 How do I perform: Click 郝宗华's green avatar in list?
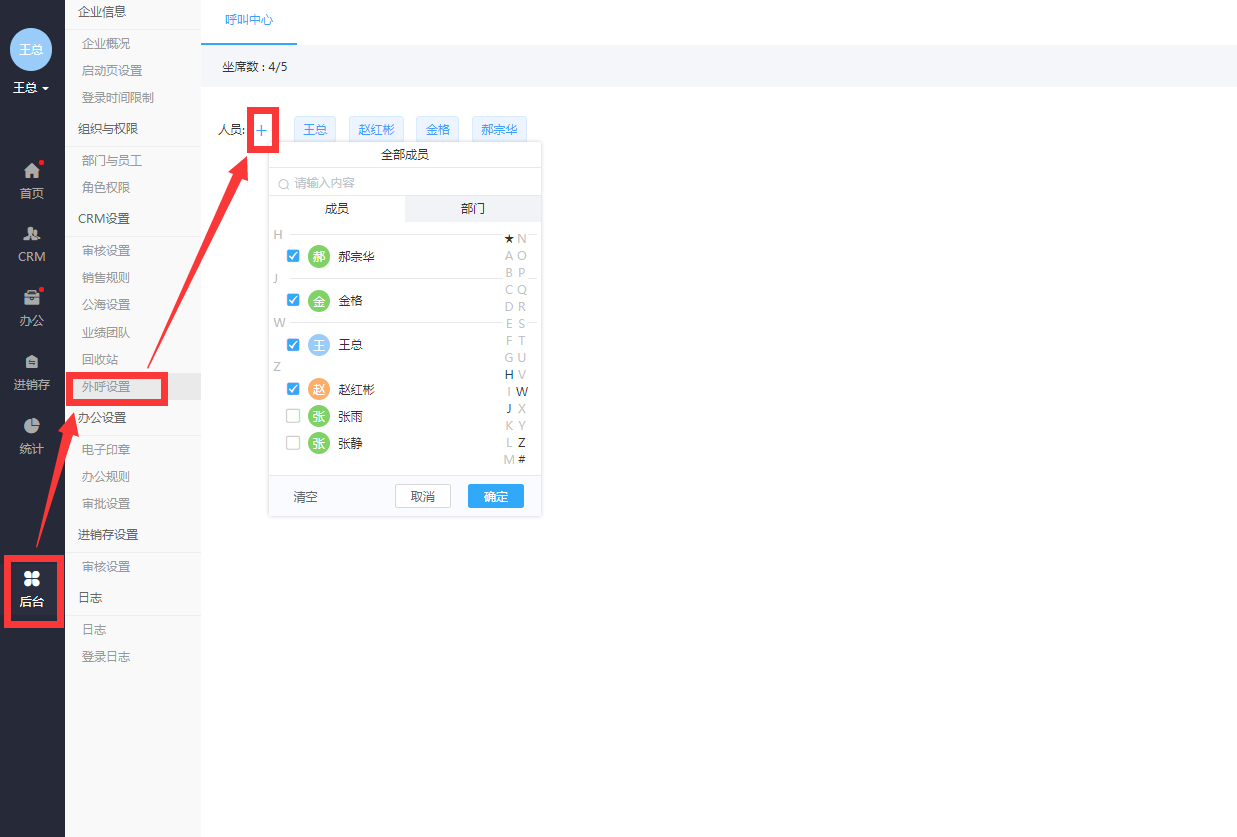(x=319, y=256)
